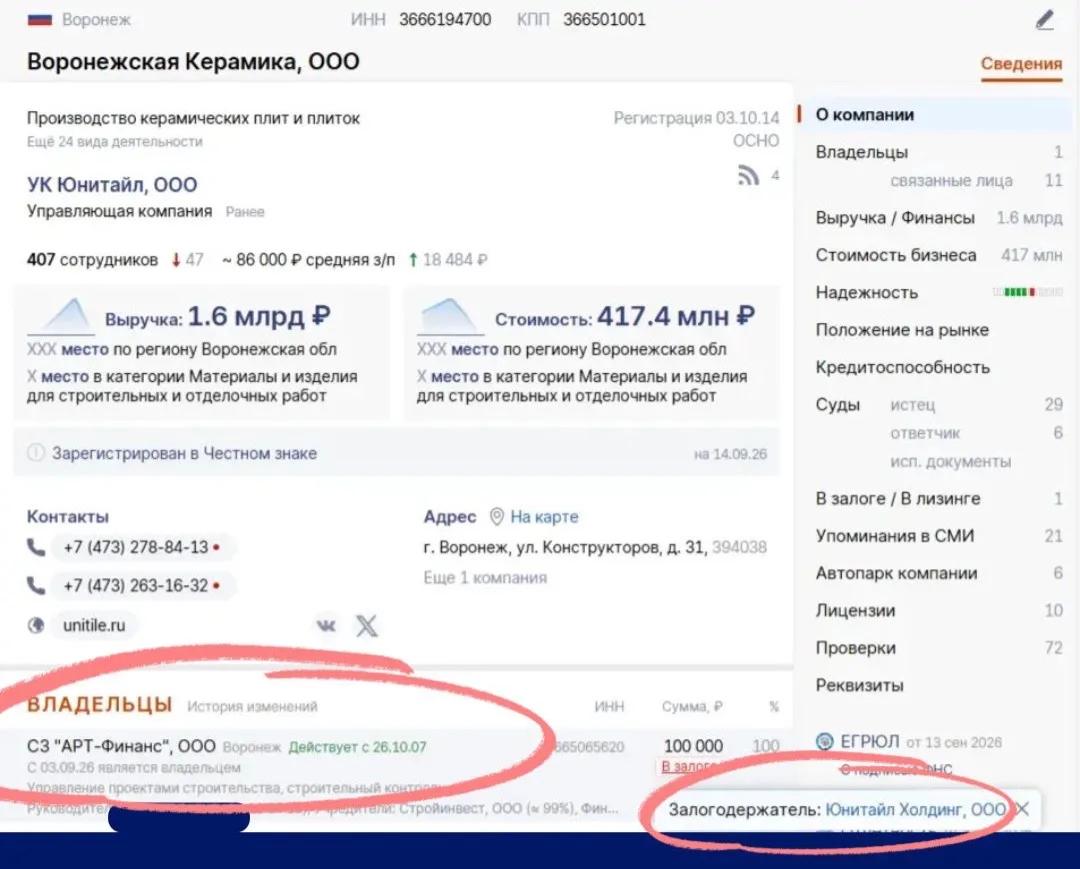The image size is (1080, 869).
Task: Open Проверки sidebar section
Action: [x=855, y=648]
